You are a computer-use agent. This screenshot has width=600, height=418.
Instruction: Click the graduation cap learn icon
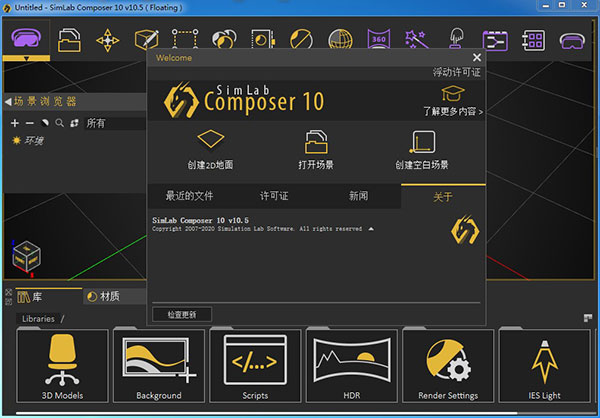(x=453, y=94)
